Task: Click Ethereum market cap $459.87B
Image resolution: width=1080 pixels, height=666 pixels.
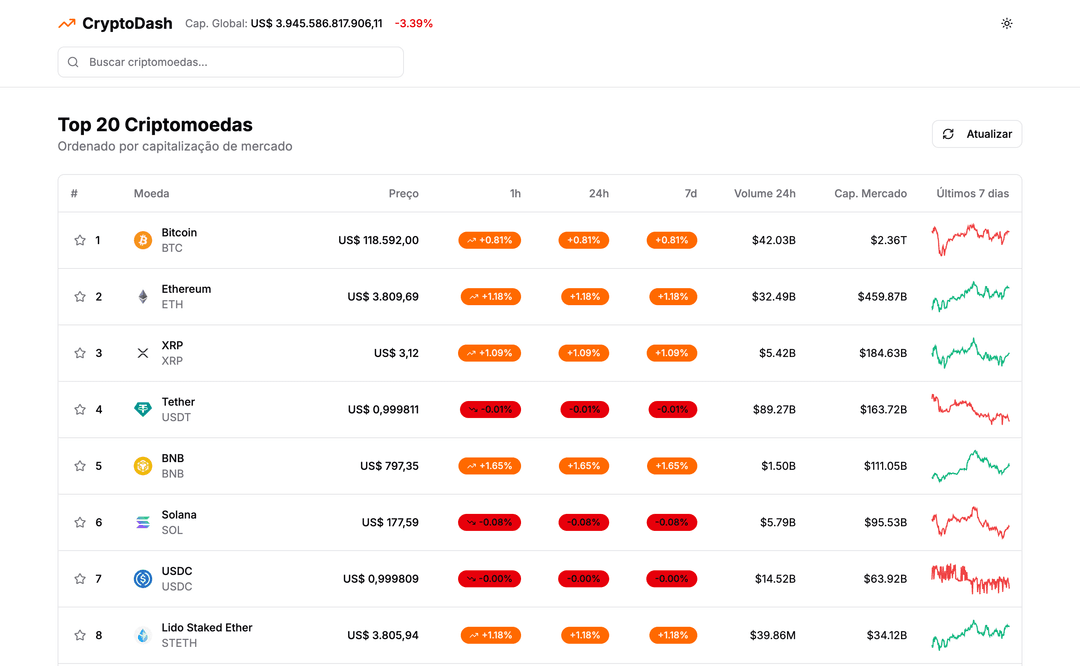Action: point(882,297)
